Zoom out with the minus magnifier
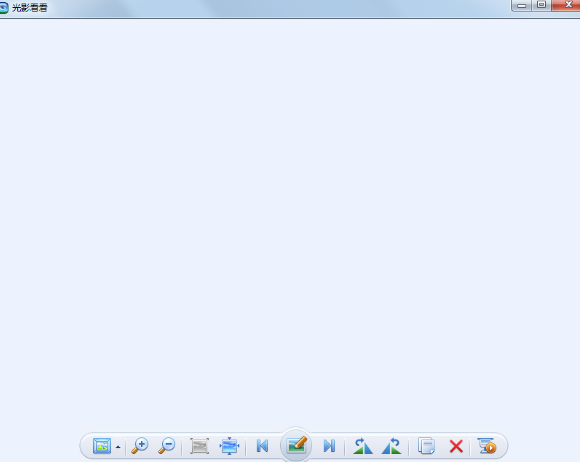The image size is (580, 462). [166, 446]
